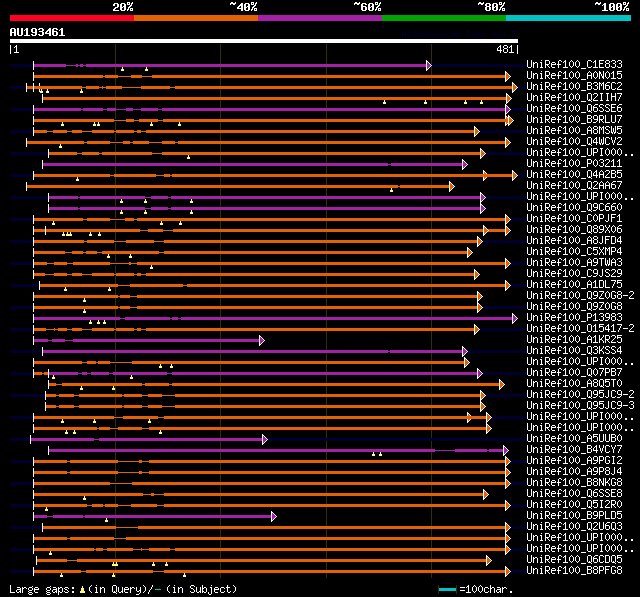The image size is (640, 597).
Task: Open the UniRef100_C1E833 hit label
Action: pyautogui.click(x=574, y=64)
